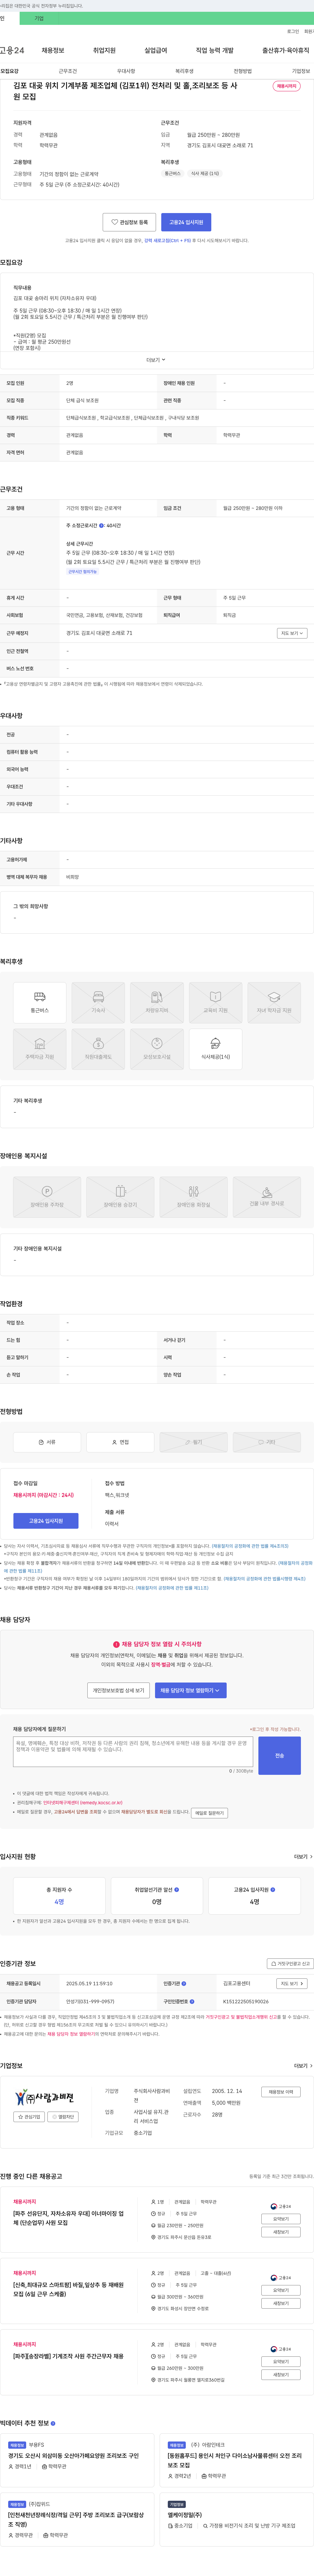Viewport: 314px width, 2576px height.
Task: Click the 근무시간 협의가능 tag
Action: tap(82, 572)
